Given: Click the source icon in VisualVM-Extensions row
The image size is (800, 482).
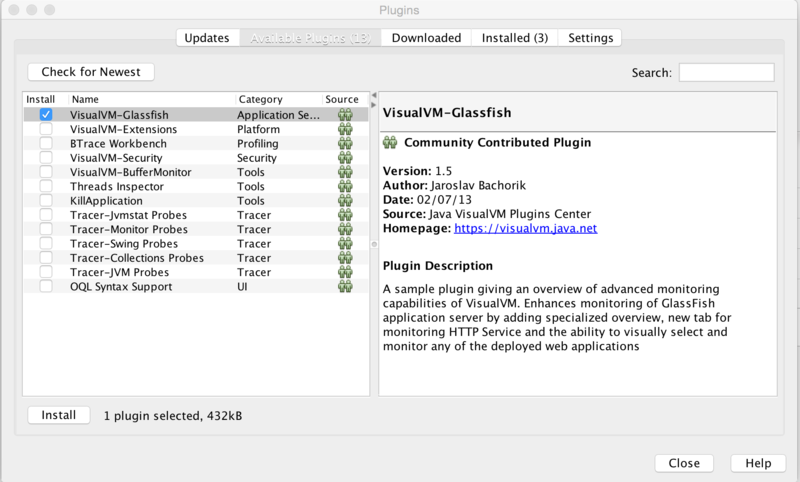Looking at the screenshot, I should [x=345, y=129].
